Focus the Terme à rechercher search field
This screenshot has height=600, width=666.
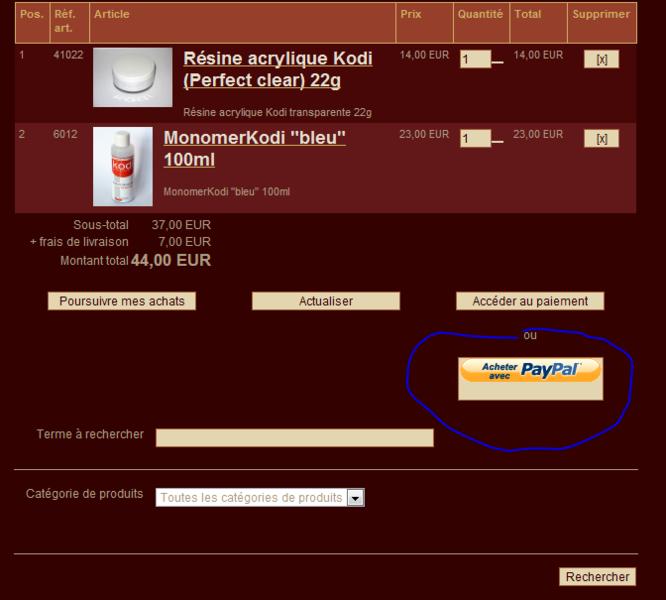tap(295, 437)
